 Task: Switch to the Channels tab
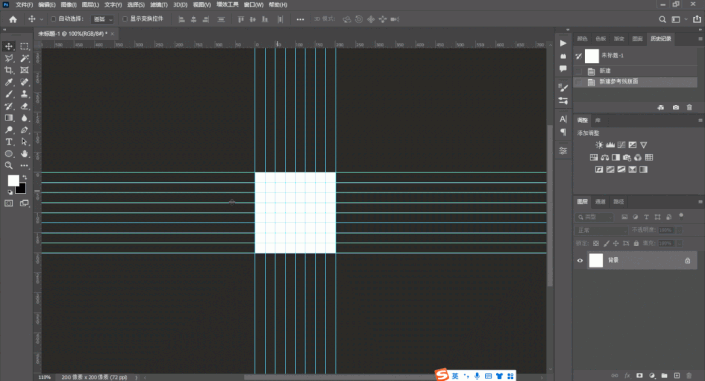tap(600, 202)
